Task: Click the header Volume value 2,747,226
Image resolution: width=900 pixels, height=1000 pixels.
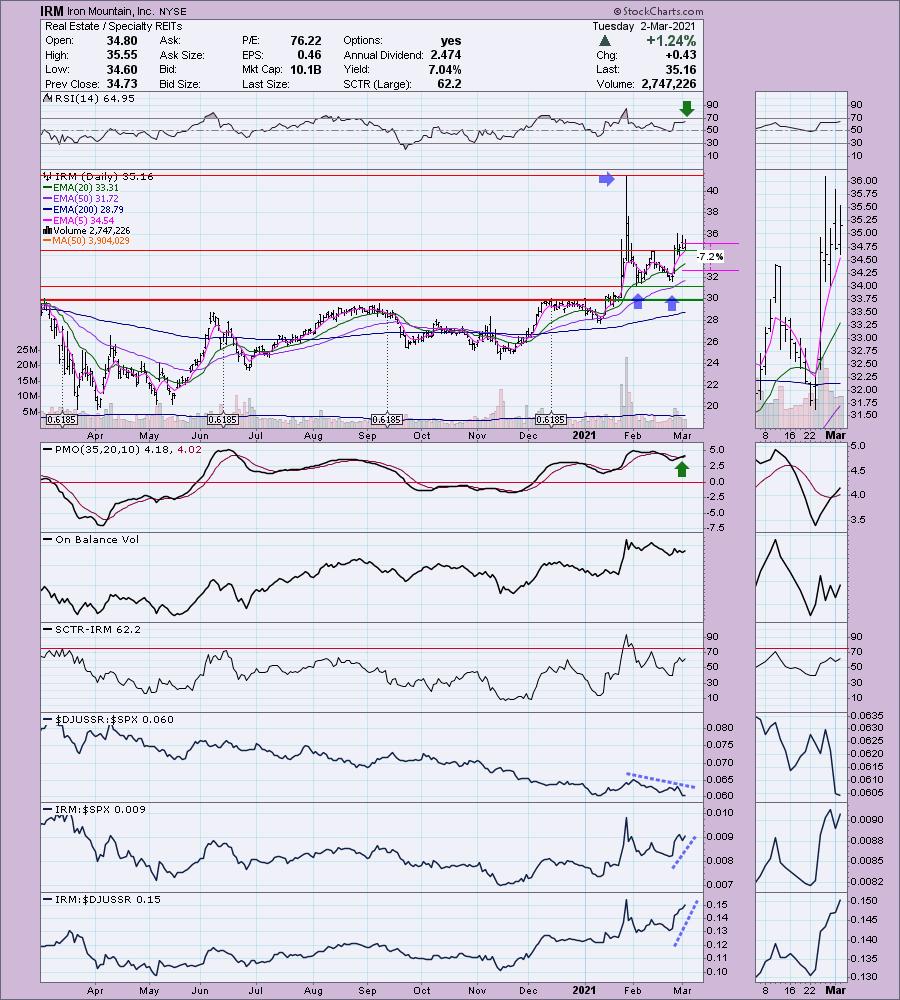Action: (667, 84)
